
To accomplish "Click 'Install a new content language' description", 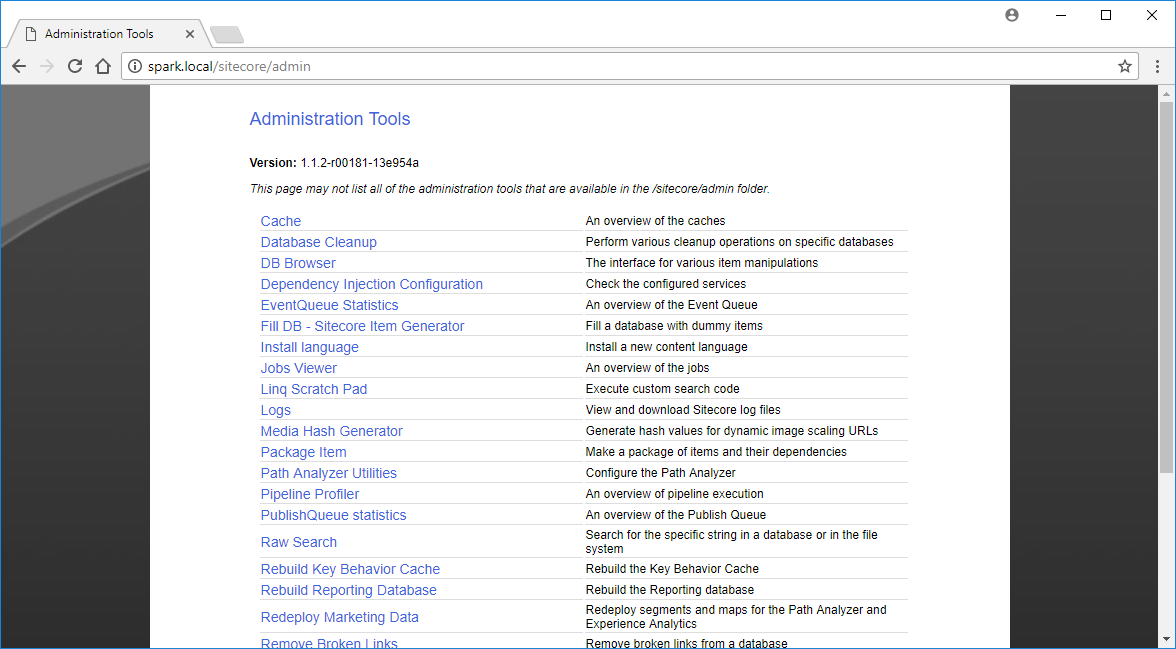I will coord(667,347).
